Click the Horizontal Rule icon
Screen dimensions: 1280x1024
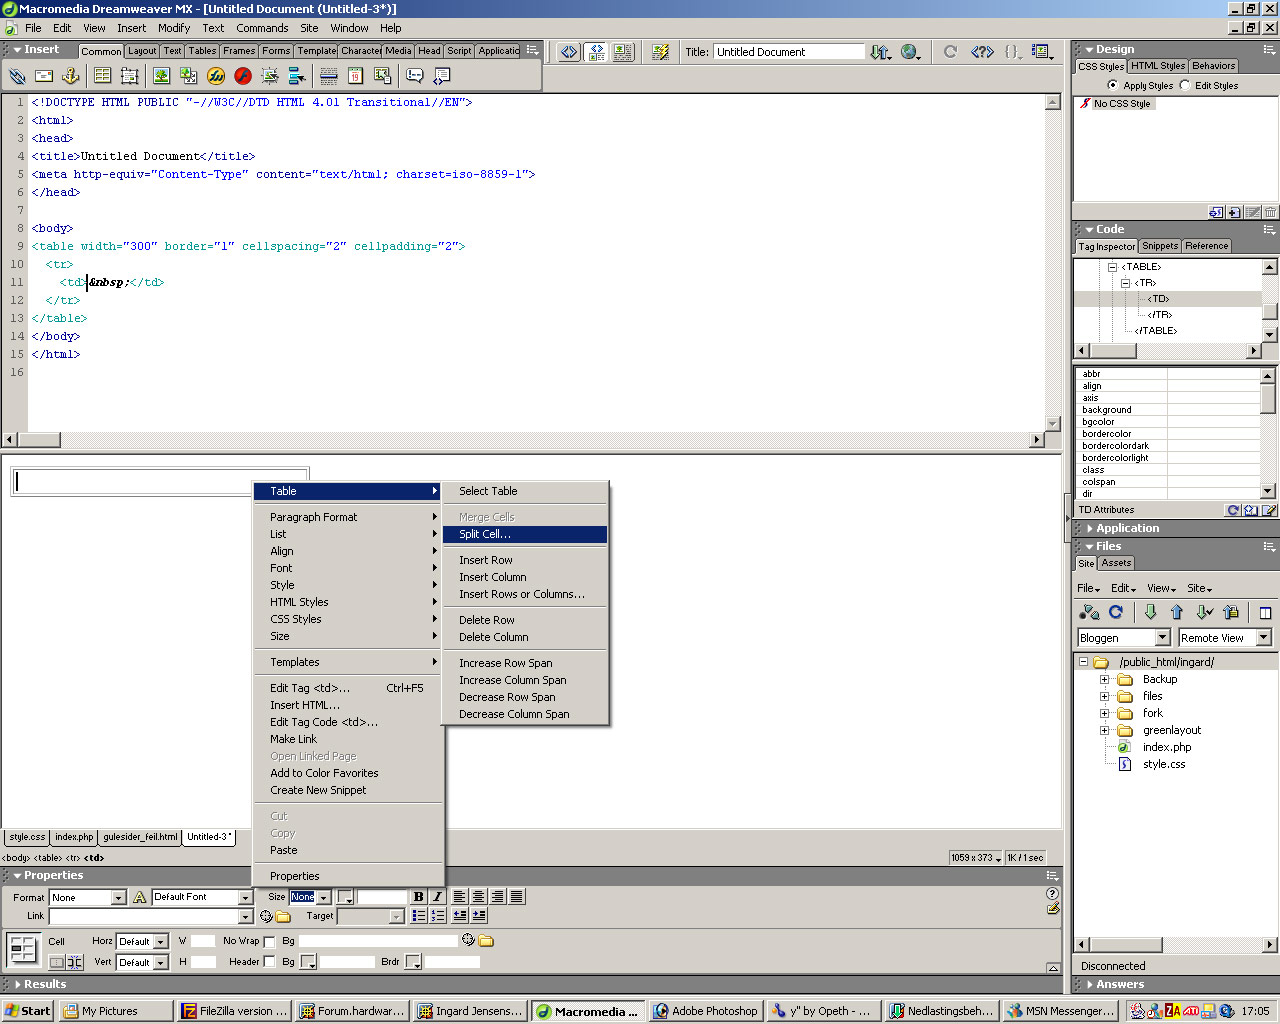point(328,76)
